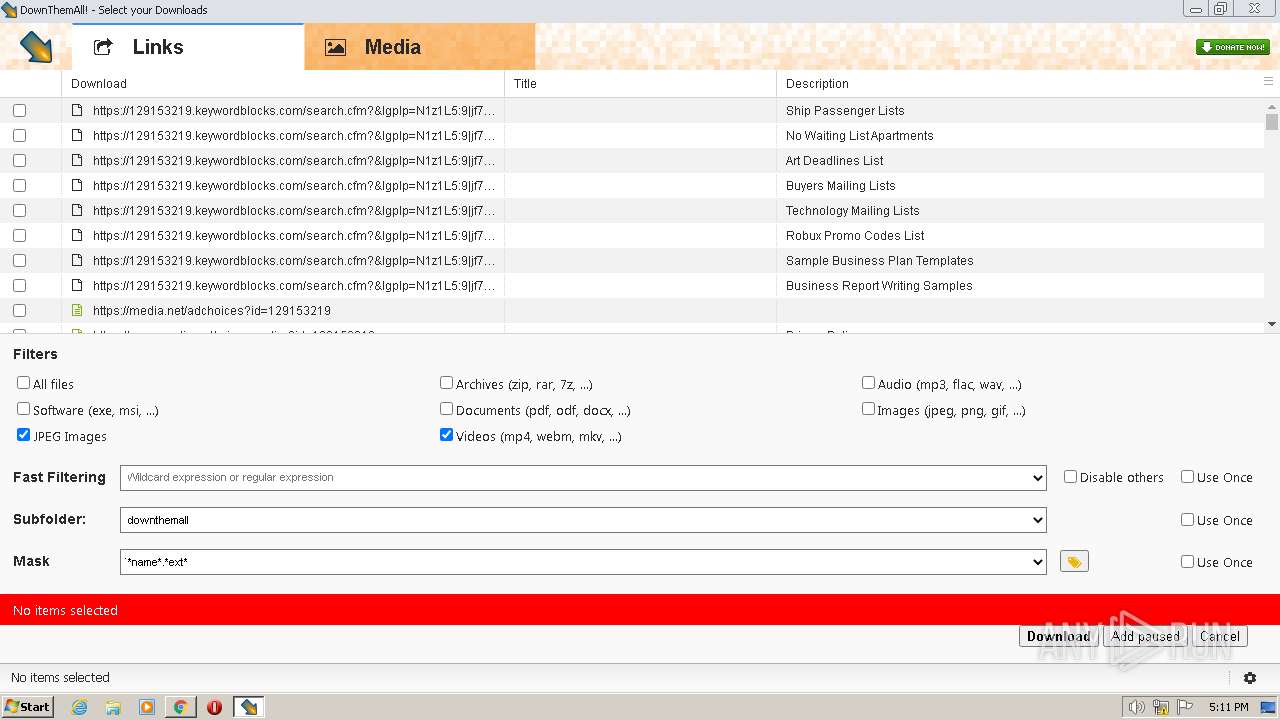Viewport: 1280px width, 720px height.
Task: Toggle the Disable others checkbox
Action: click(x=1070, y=477)
